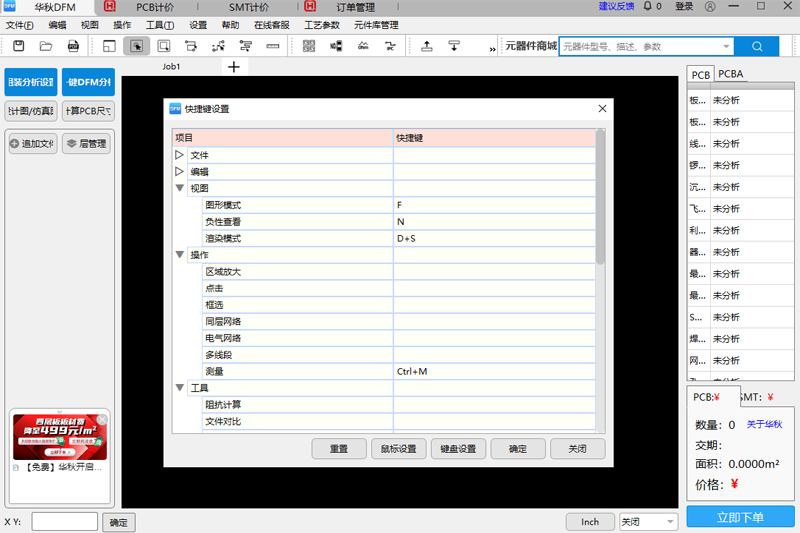This screenshot has width=800, height=533.
Task: Open the 工艺参数 menu
Action: pyautogui.click(x=321, y=24)
